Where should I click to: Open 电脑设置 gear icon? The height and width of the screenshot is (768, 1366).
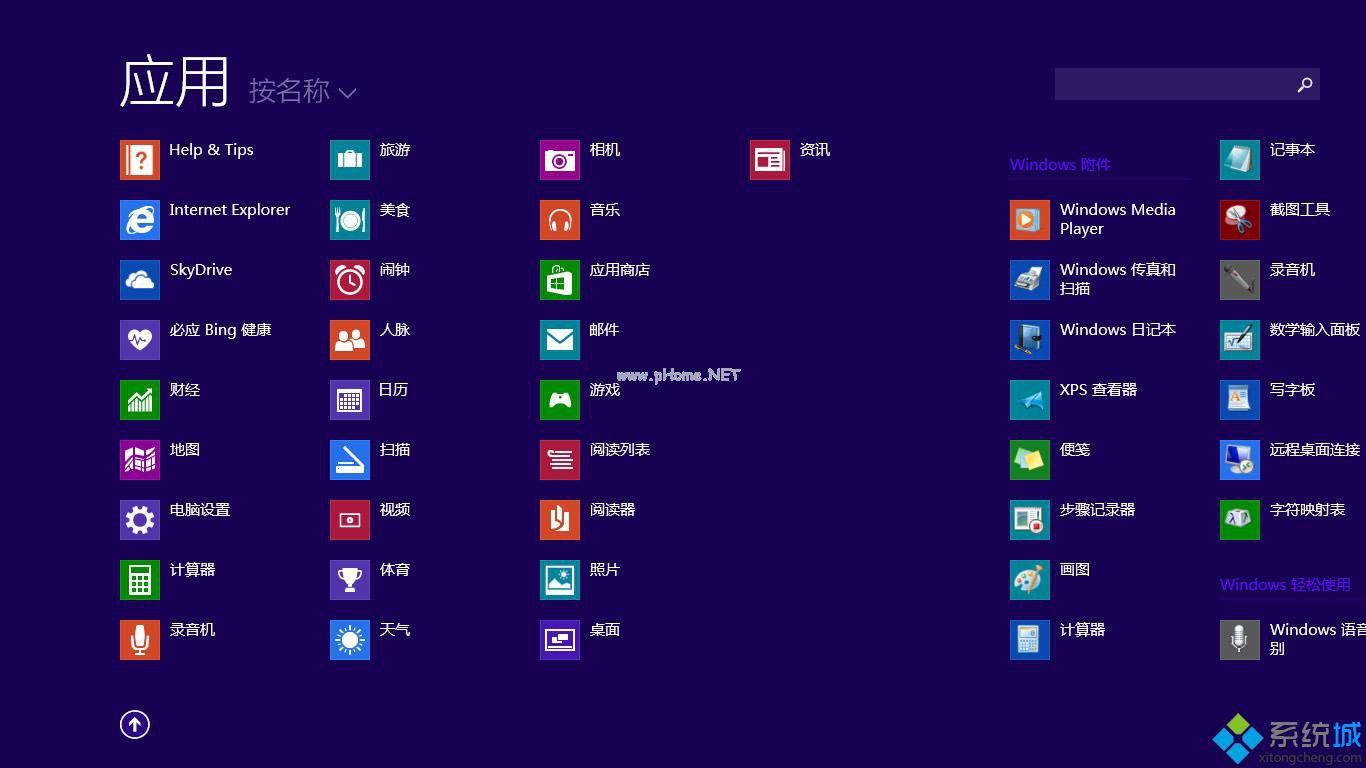pyautogui.click(x=140, y=520)
